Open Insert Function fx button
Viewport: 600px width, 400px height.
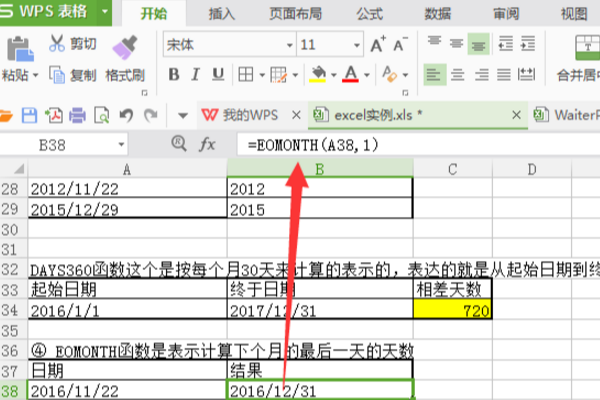207,145
